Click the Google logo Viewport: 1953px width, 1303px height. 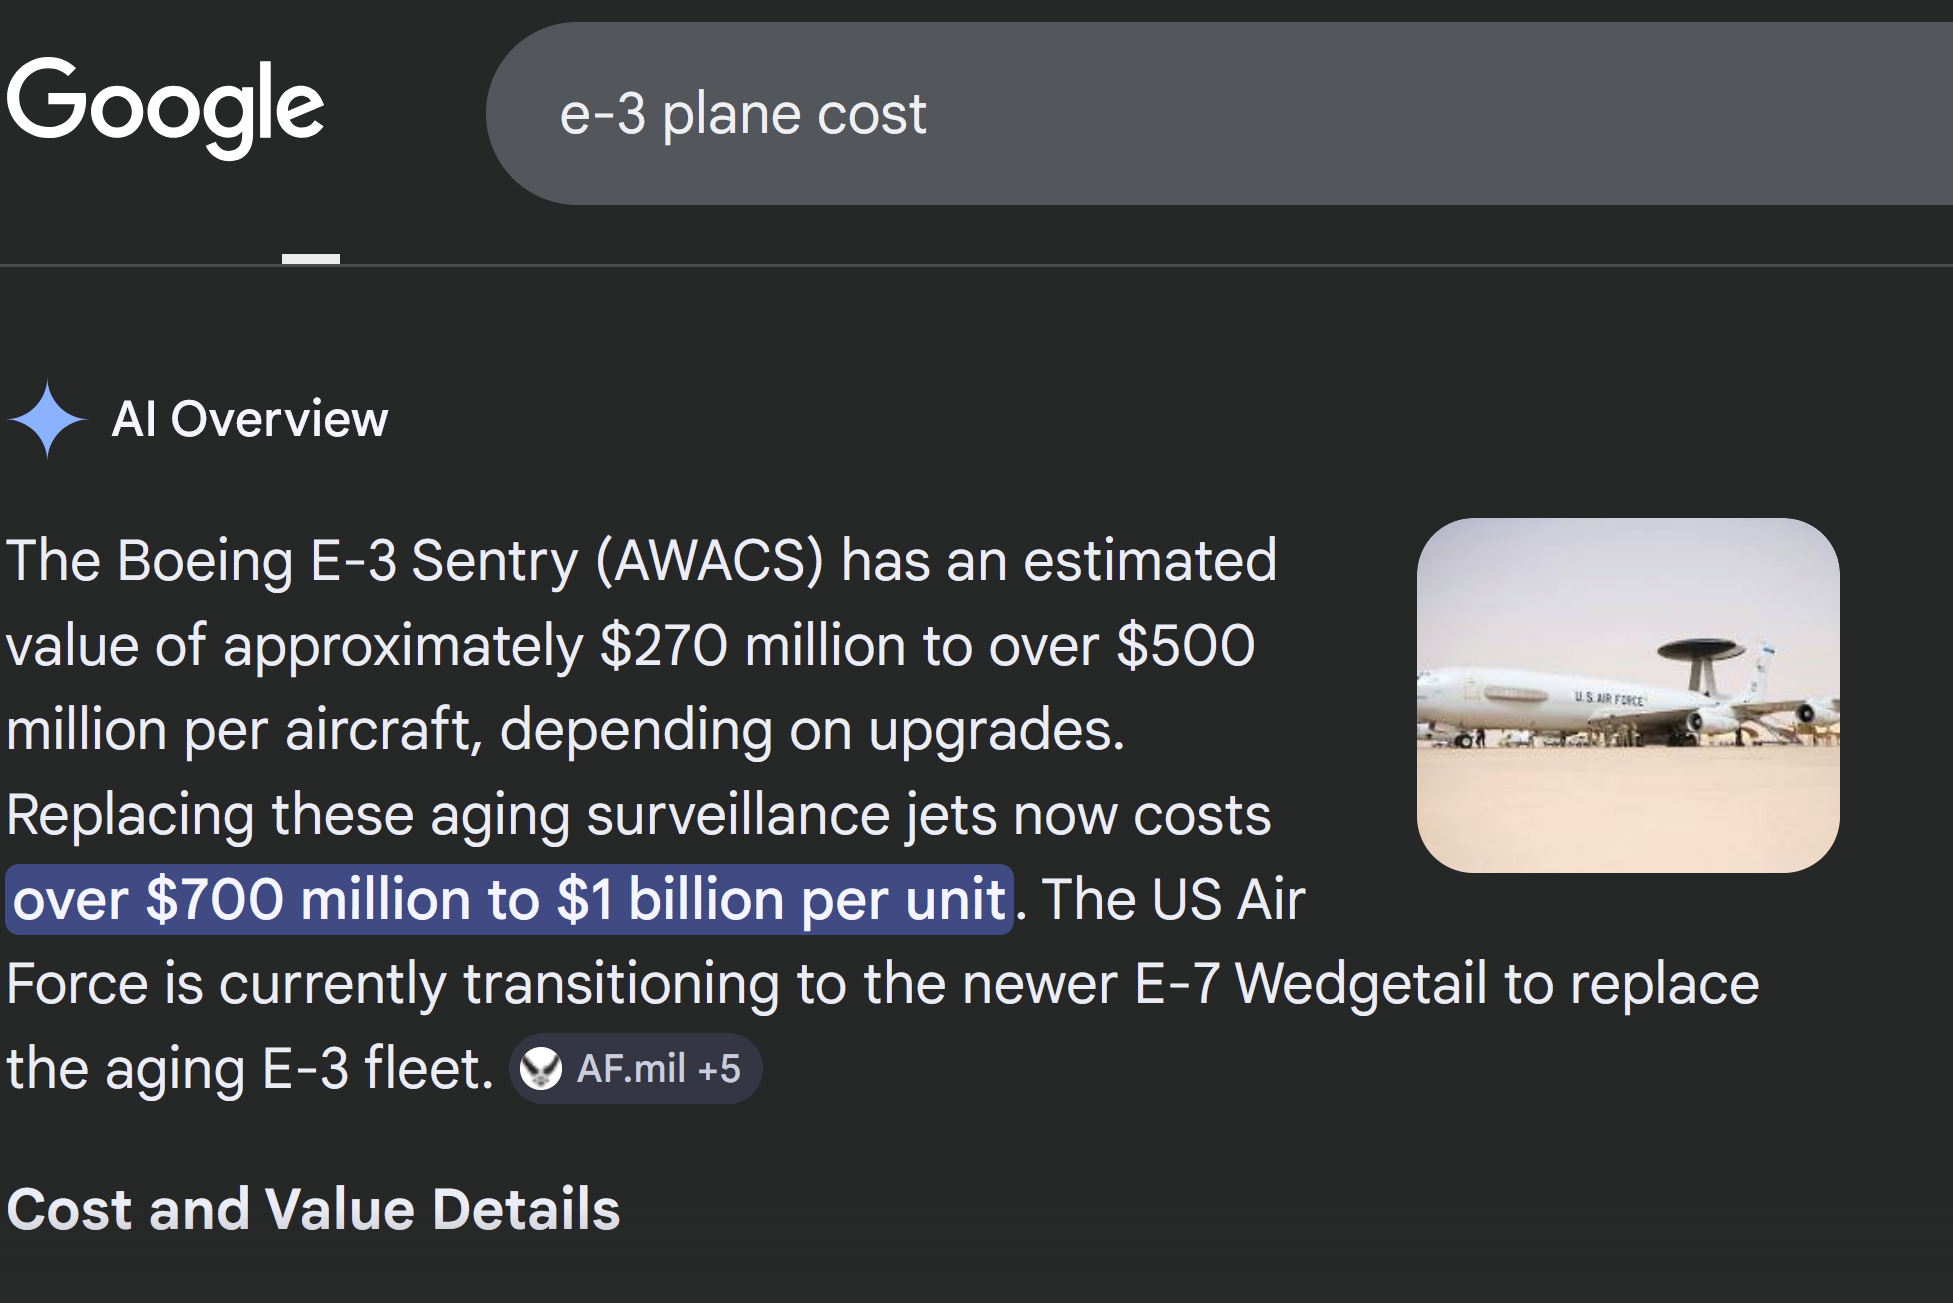[165, 106]
